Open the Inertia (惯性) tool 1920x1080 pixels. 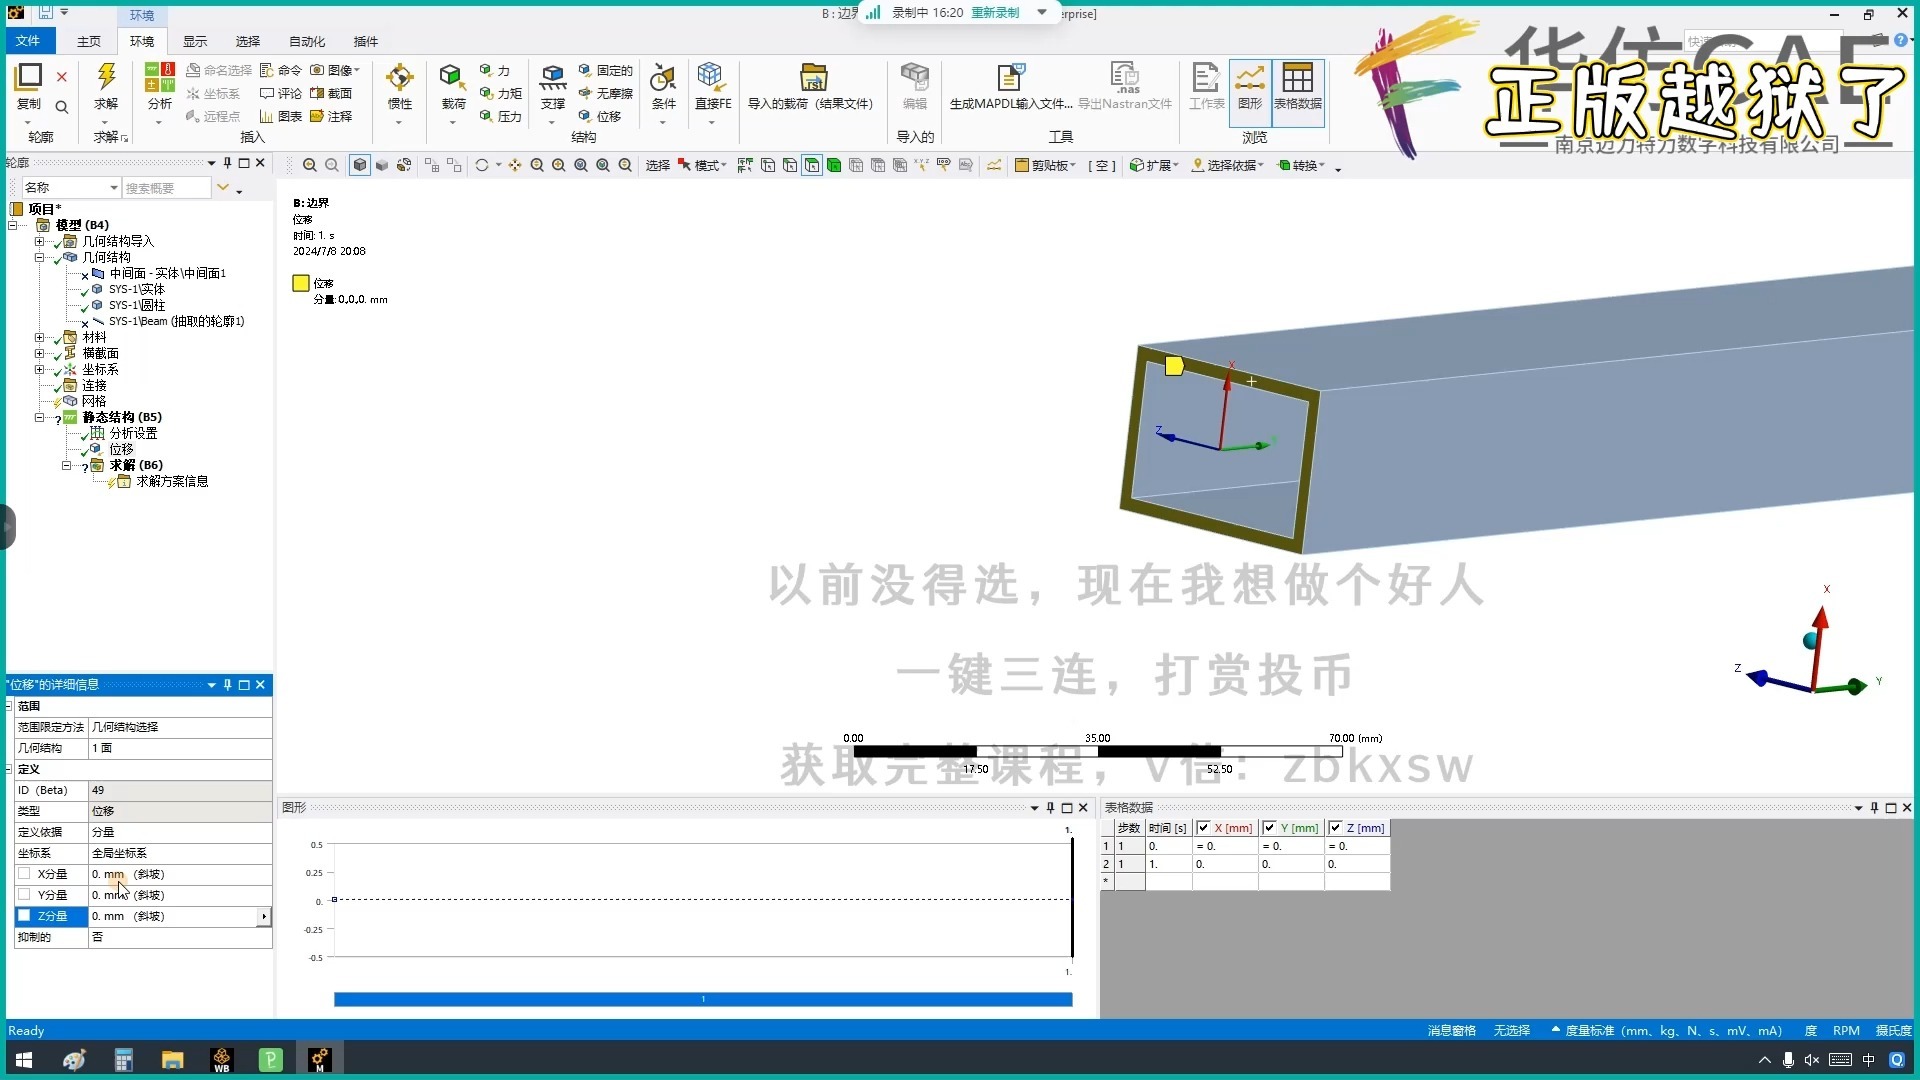[399, 78]
